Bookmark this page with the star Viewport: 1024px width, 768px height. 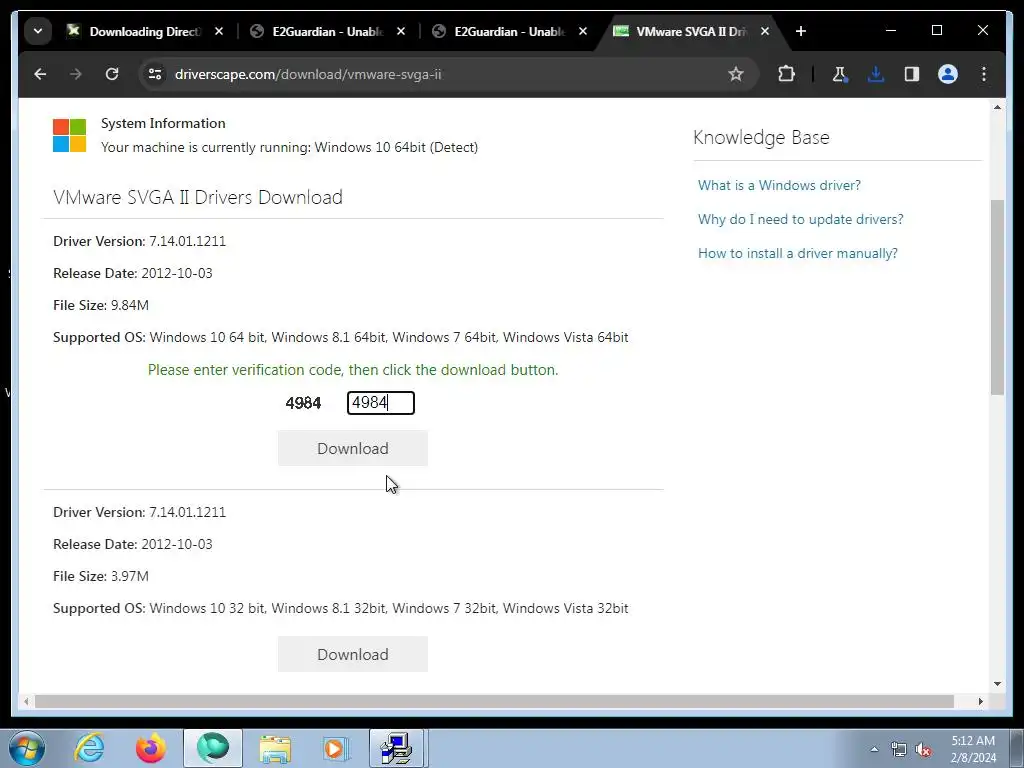[x=736, y=74]
